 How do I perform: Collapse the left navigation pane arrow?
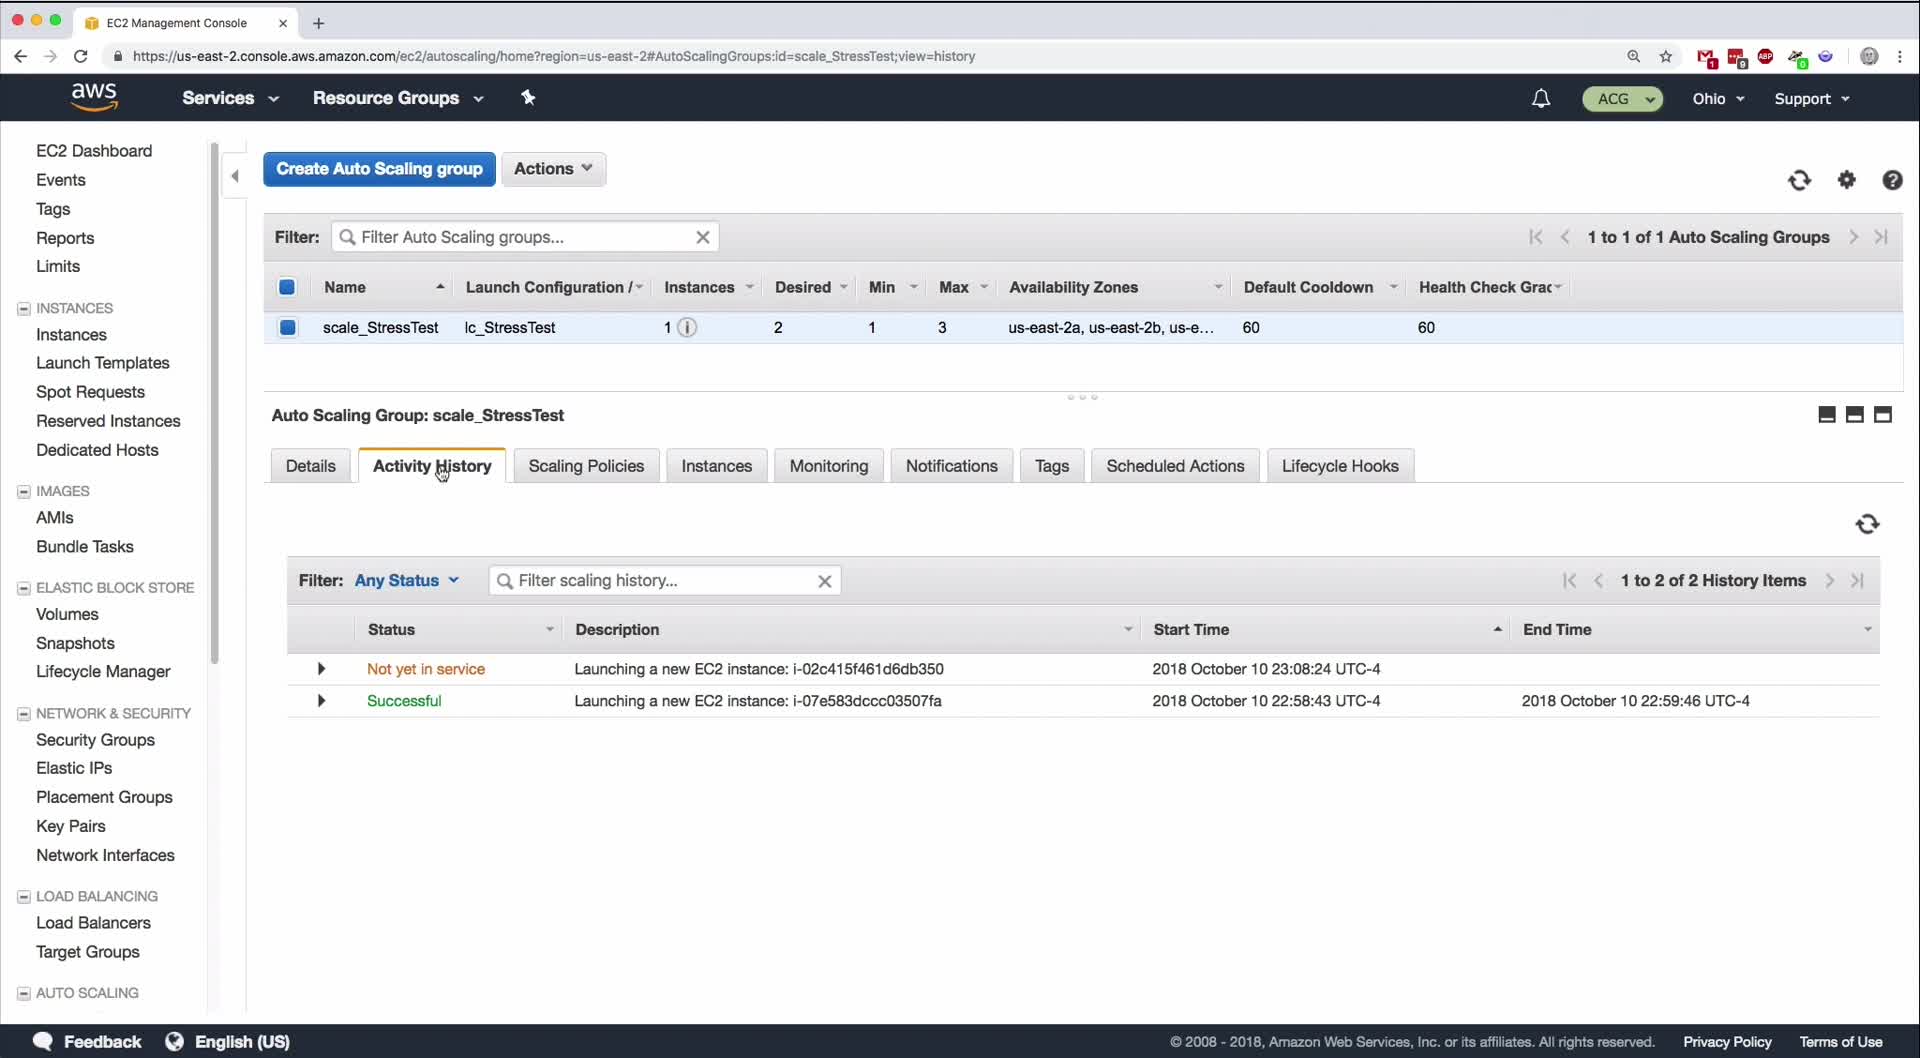[x=235, y=176]
